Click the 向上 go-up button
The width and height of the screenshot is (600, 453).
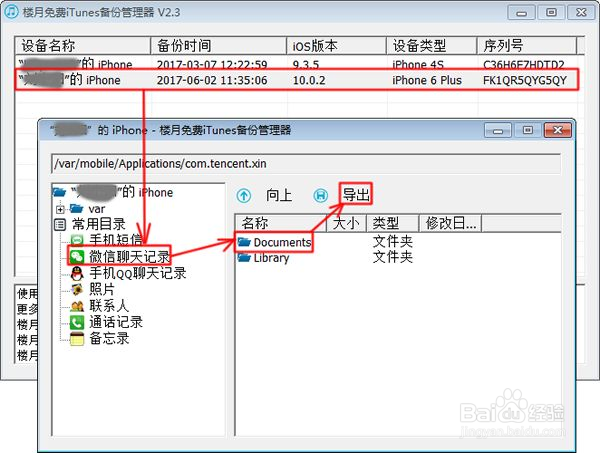point(279,195)
